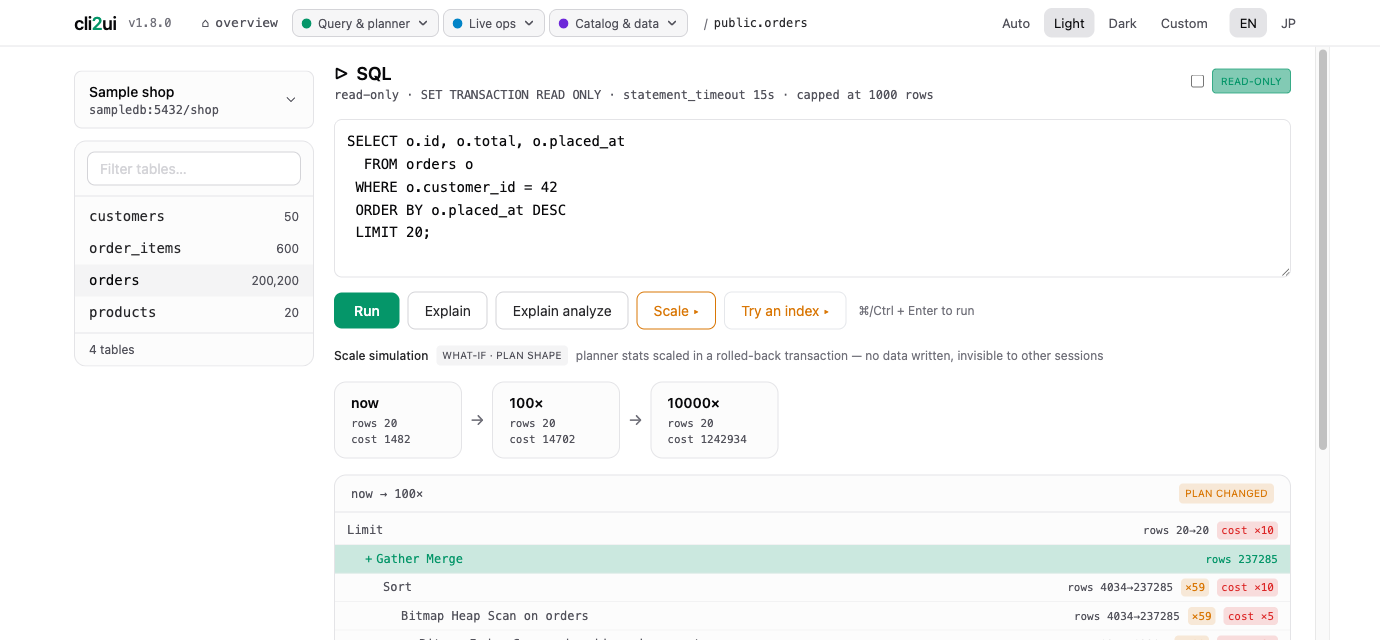Click the Gather Merge plan row

(x=812, y=559)
